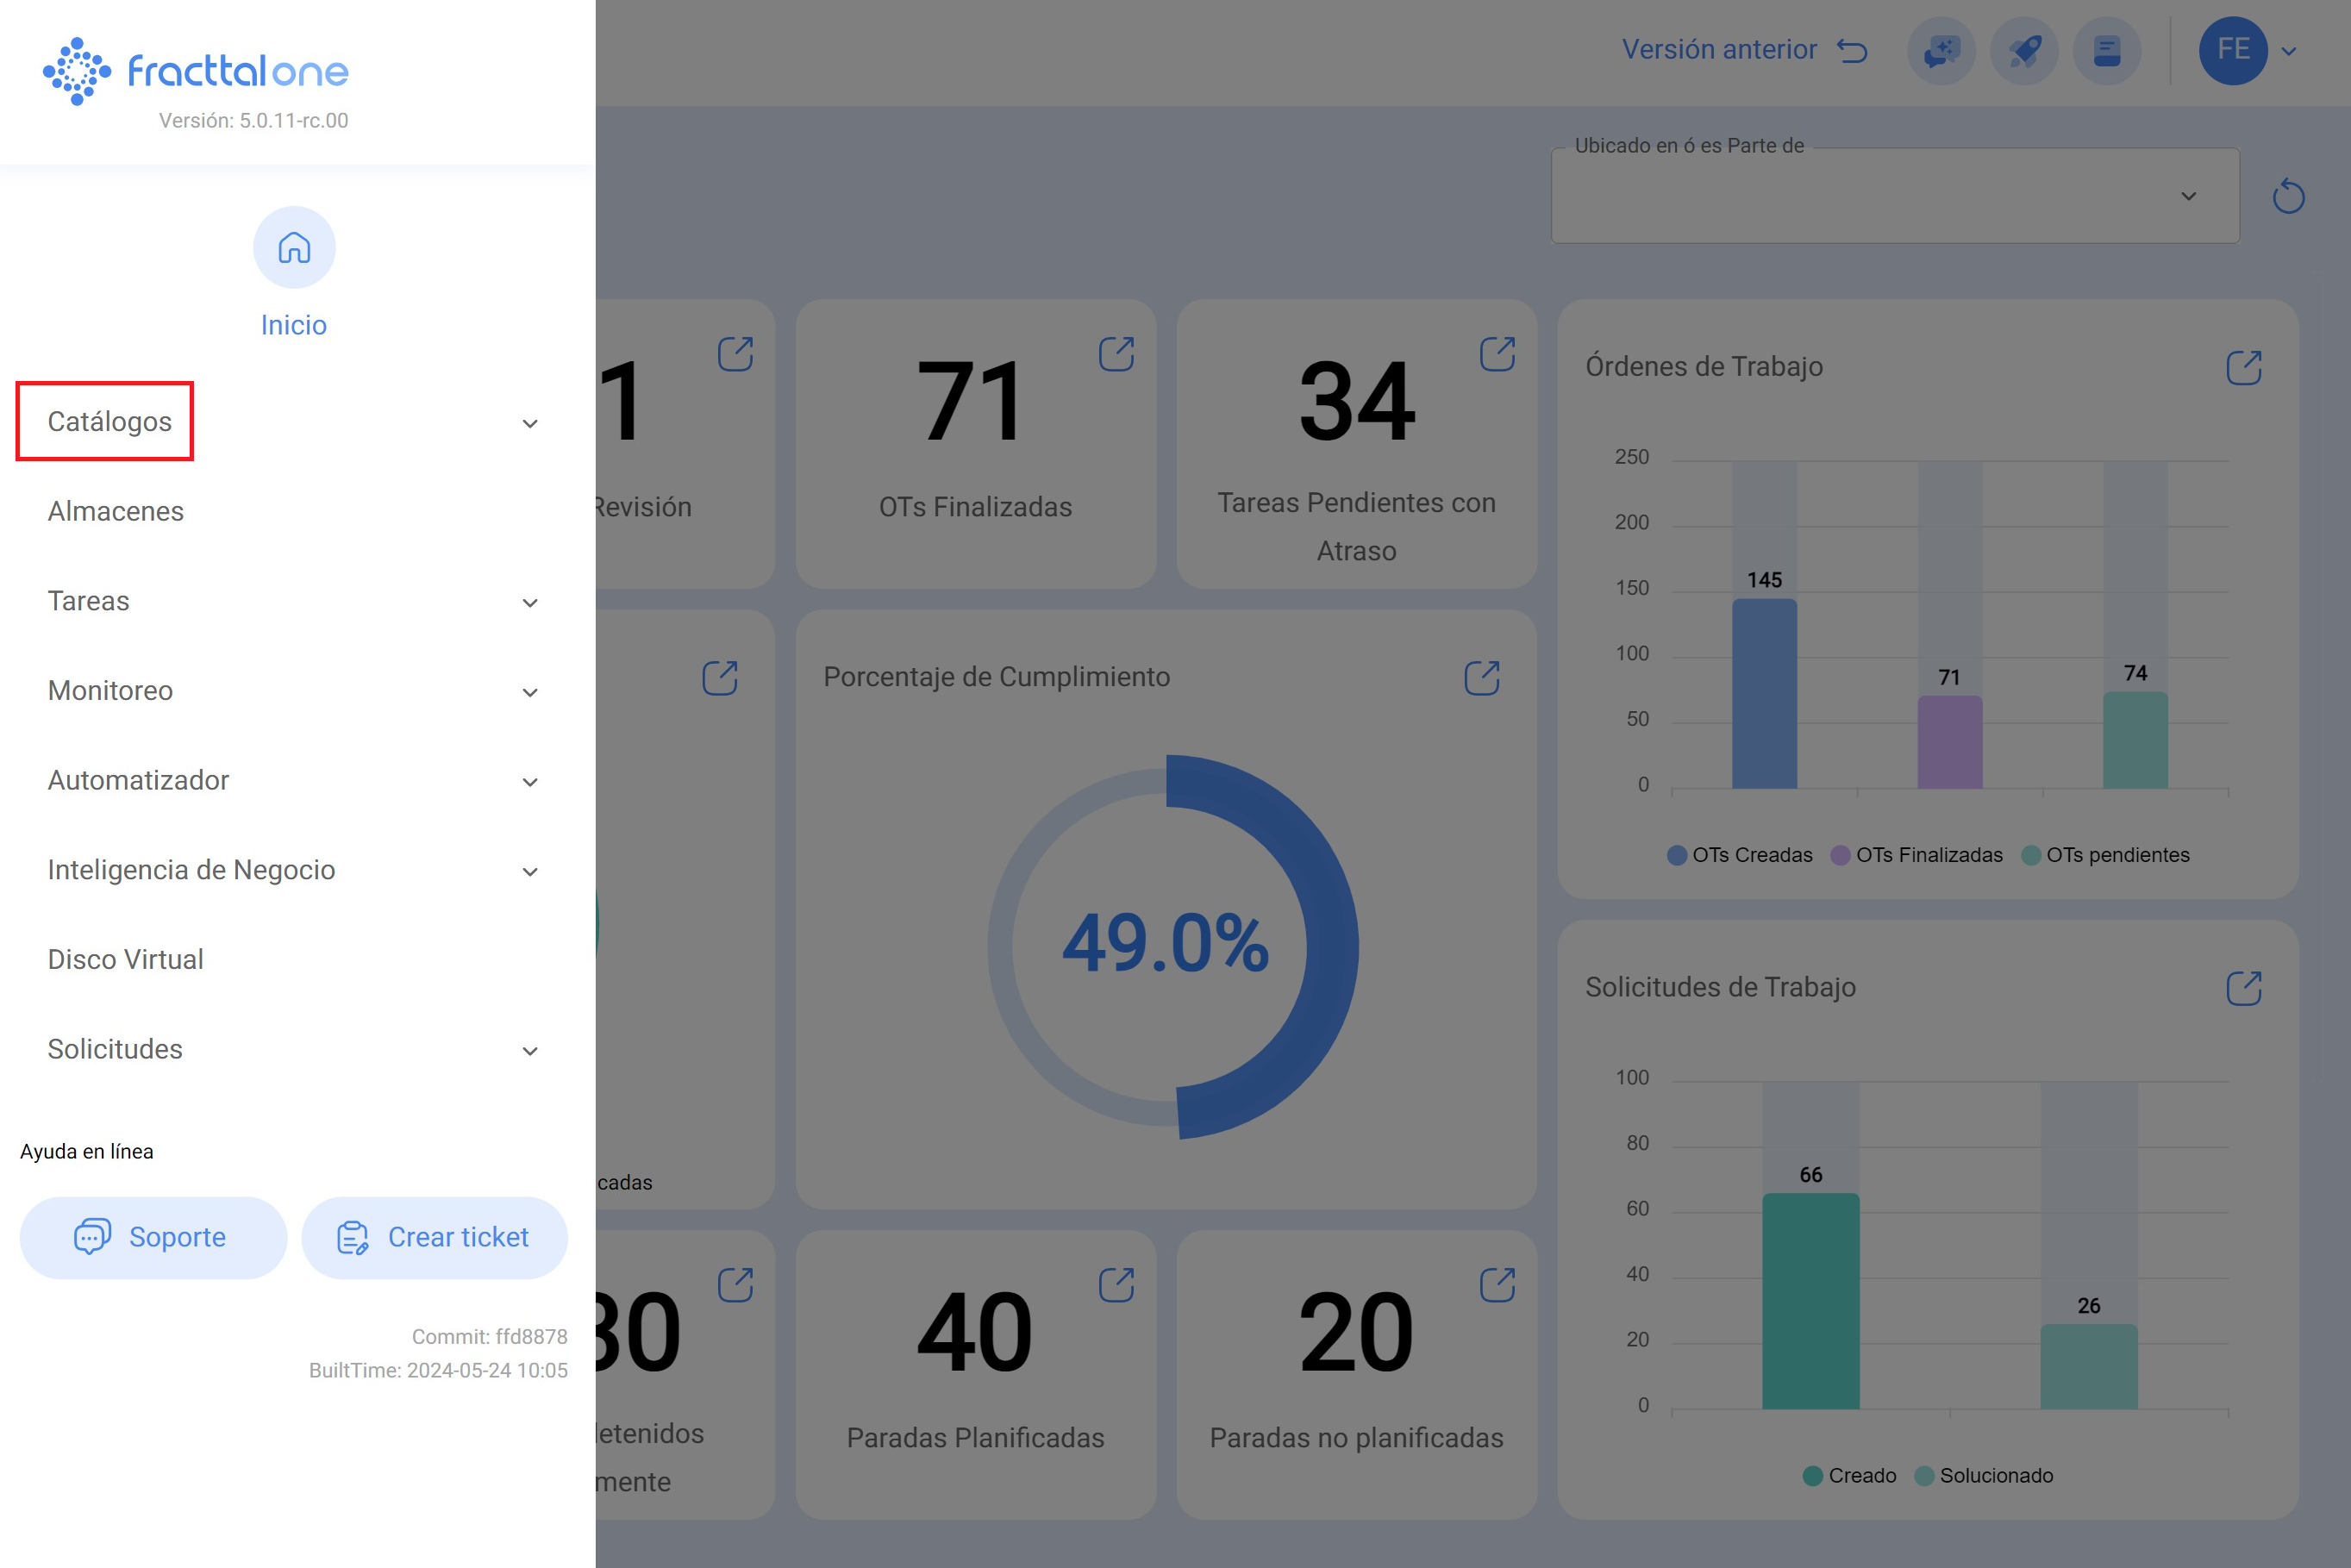
Task: Click the Inicio home icon
Action: pyautogui.click(x=294, y=247)
